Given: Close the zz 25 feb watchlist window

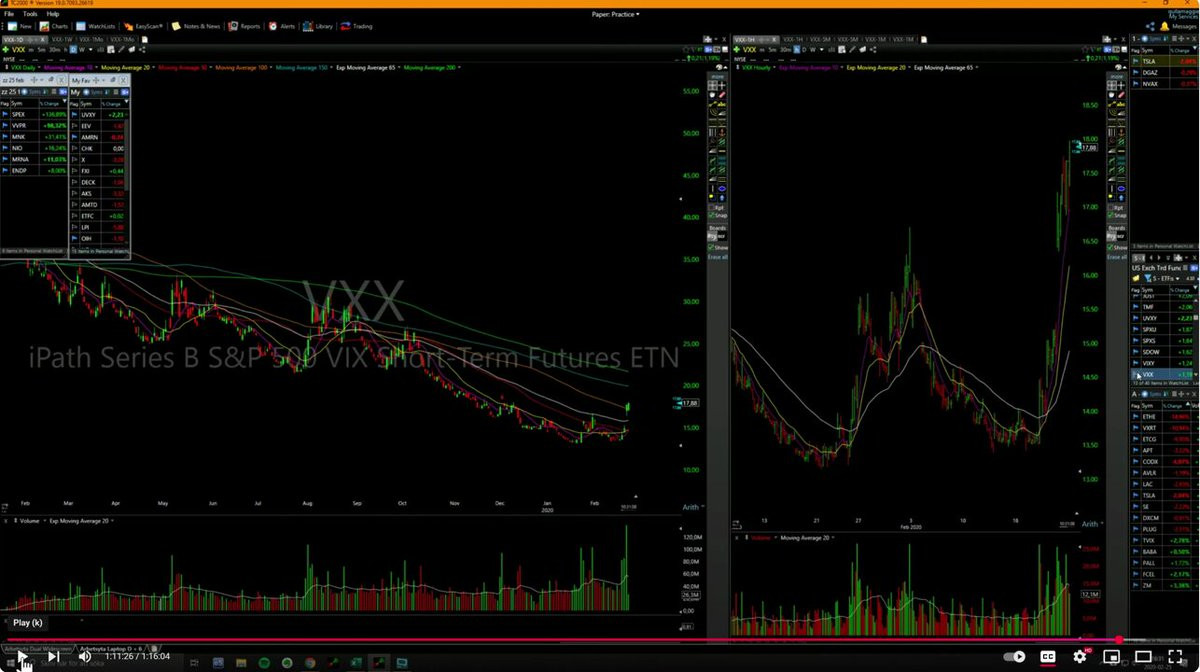Looking at the screenshot, I should (61, 80).
